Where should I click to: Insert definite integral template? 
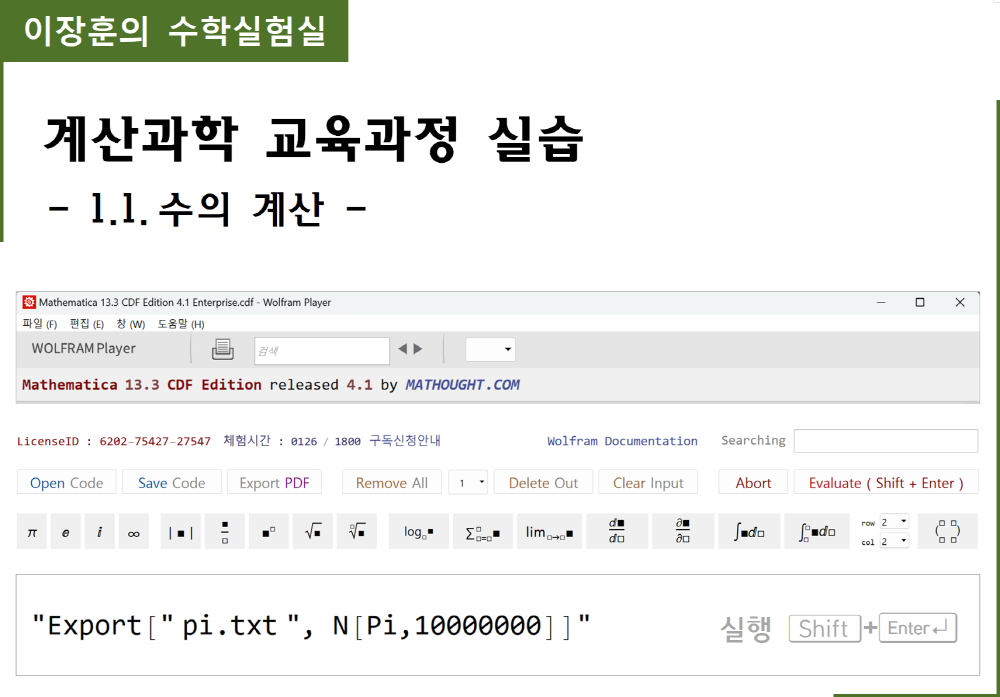816,532
